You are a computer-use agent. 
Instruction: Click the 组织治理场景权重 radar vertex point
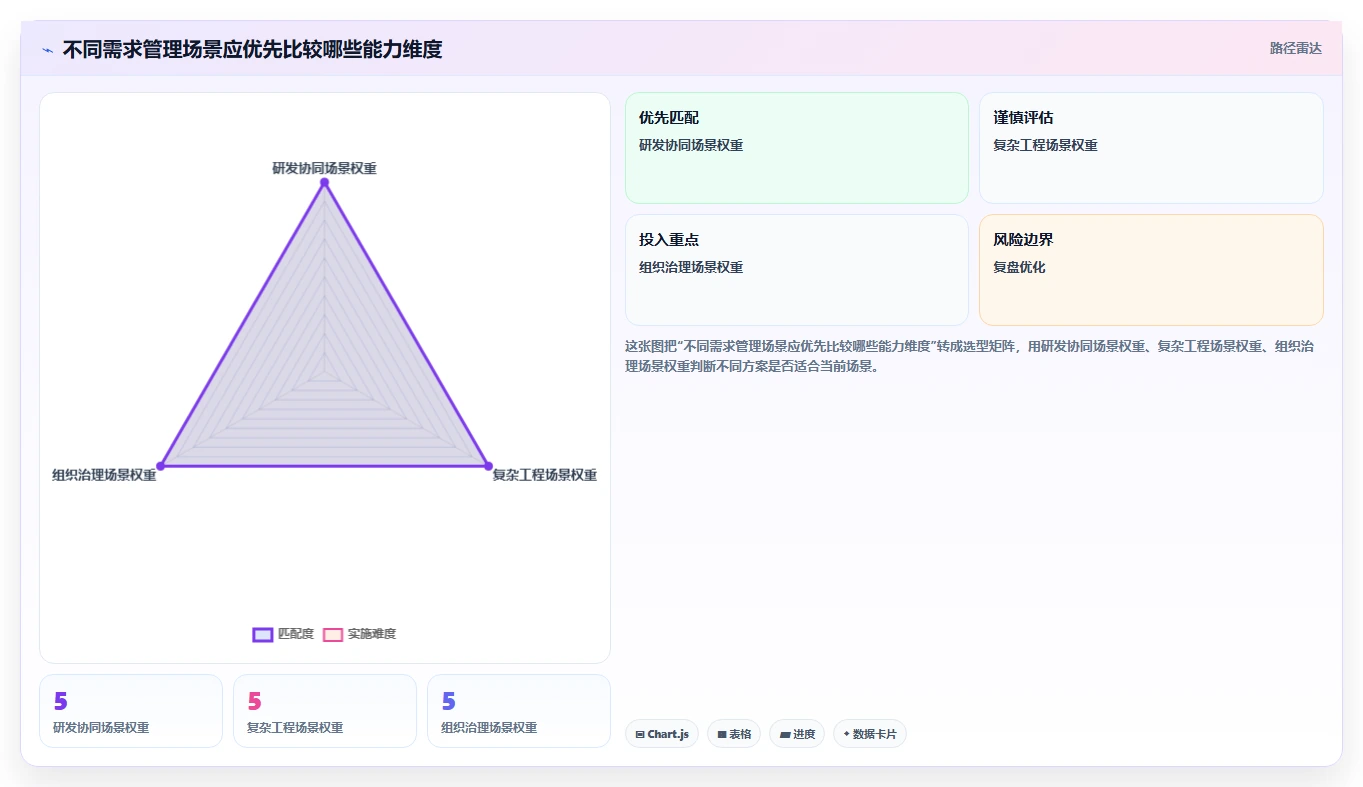pyautogui.click(x=160, y=466)
